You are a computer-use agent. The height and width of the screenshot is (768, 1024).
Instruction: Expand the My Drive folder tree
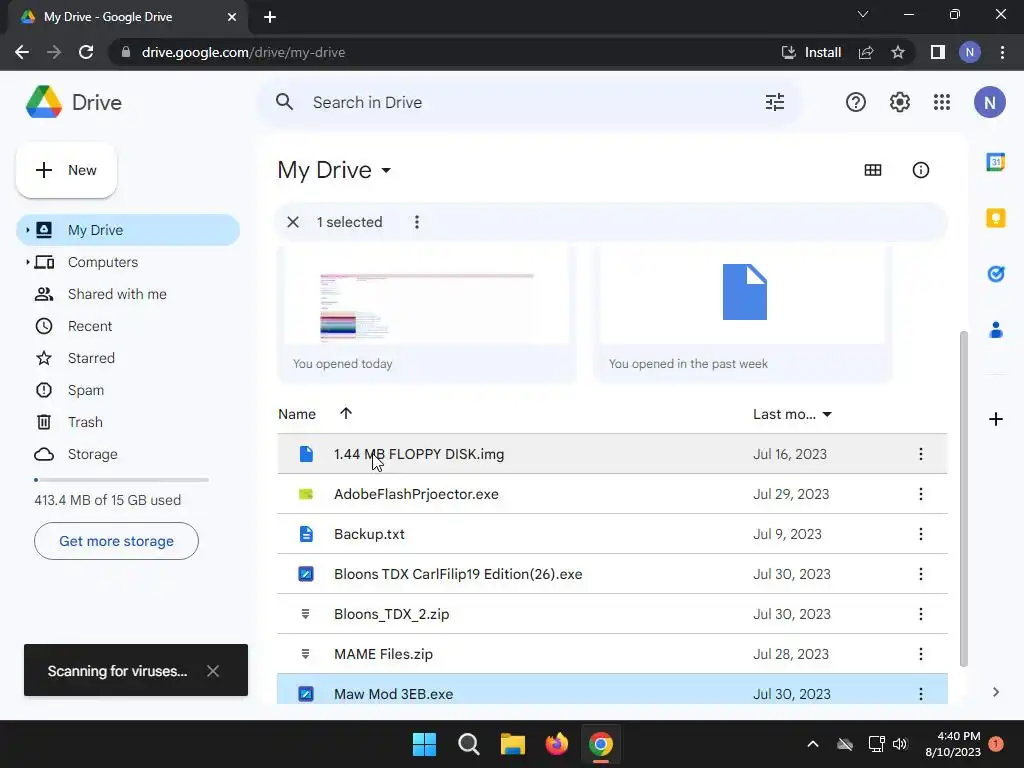click(x=27, y=230)
